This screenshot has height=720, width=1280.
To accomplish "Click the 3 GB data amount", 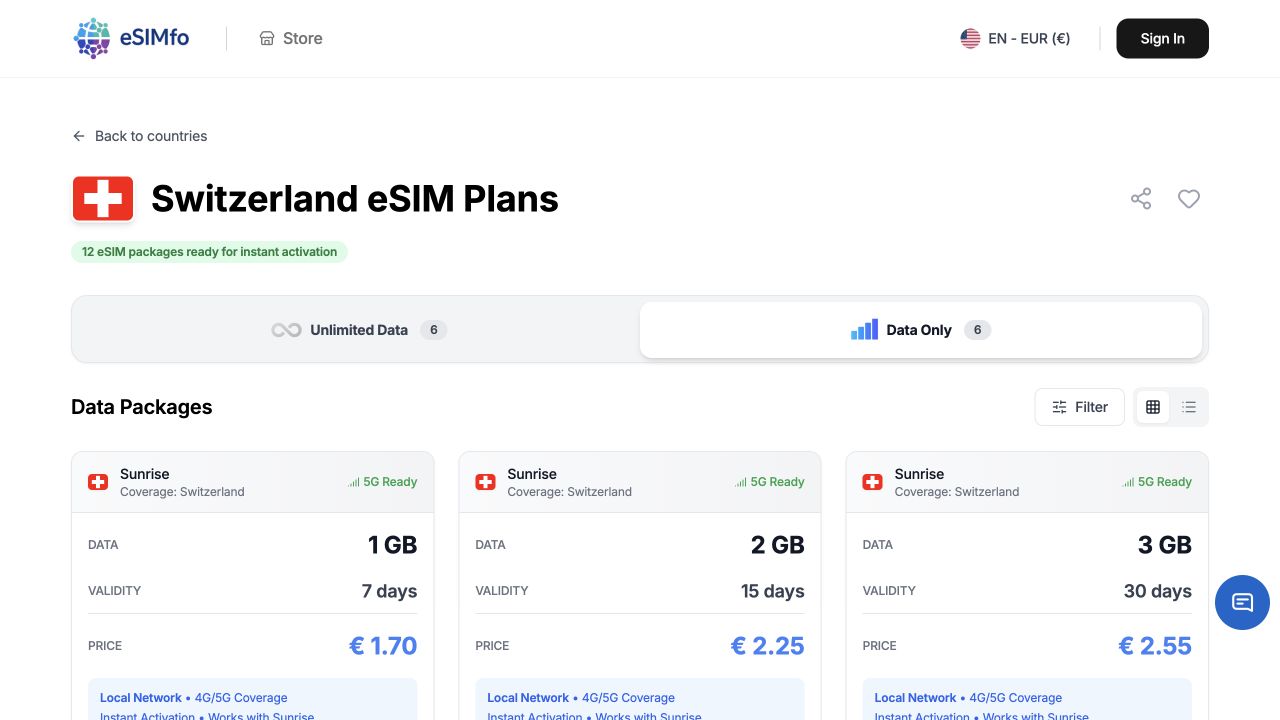I will click(x=1165, y=545).
